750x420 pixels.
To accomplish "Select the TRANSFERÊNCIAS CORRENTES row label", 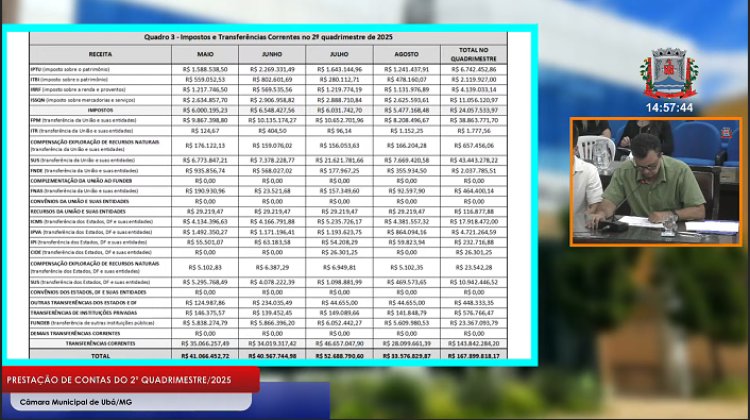I will point(100,343).
